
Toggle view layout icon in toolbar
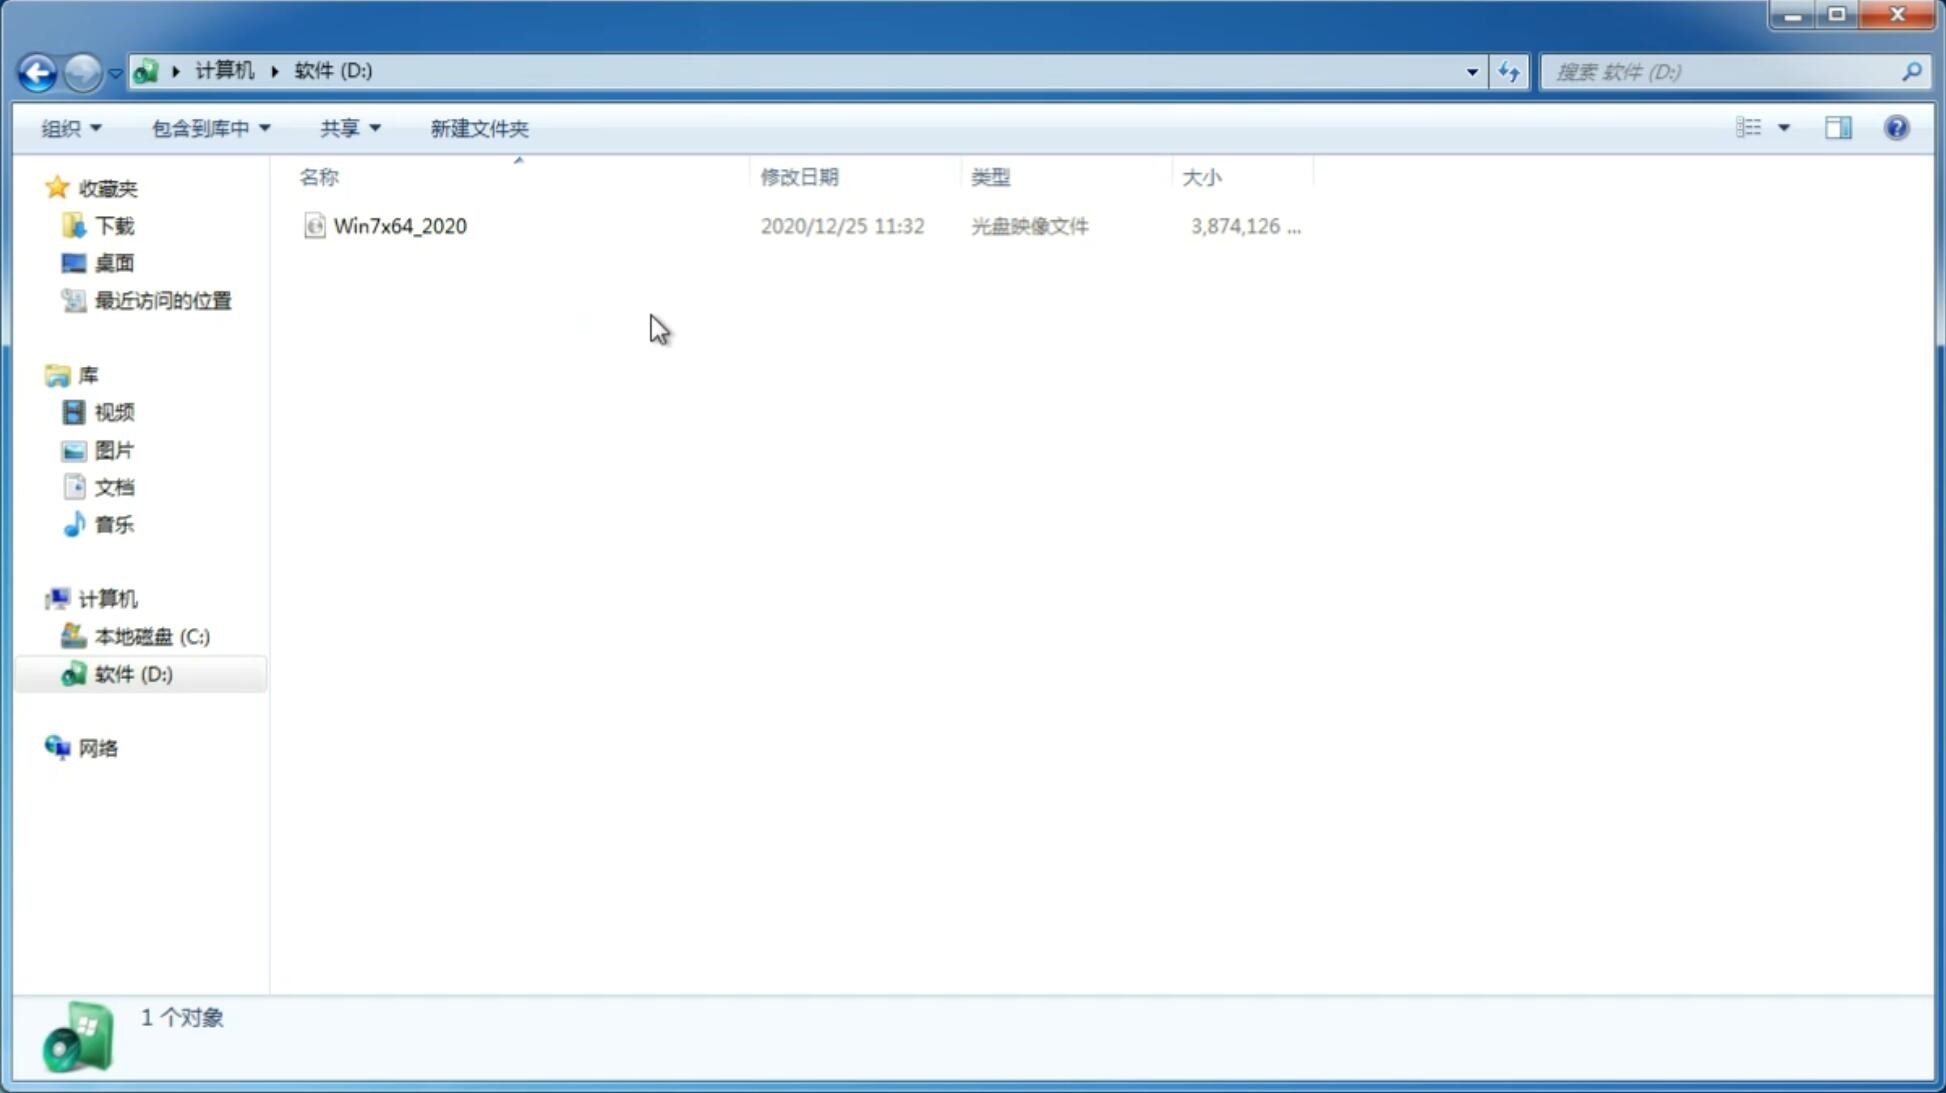(1839, 127)
